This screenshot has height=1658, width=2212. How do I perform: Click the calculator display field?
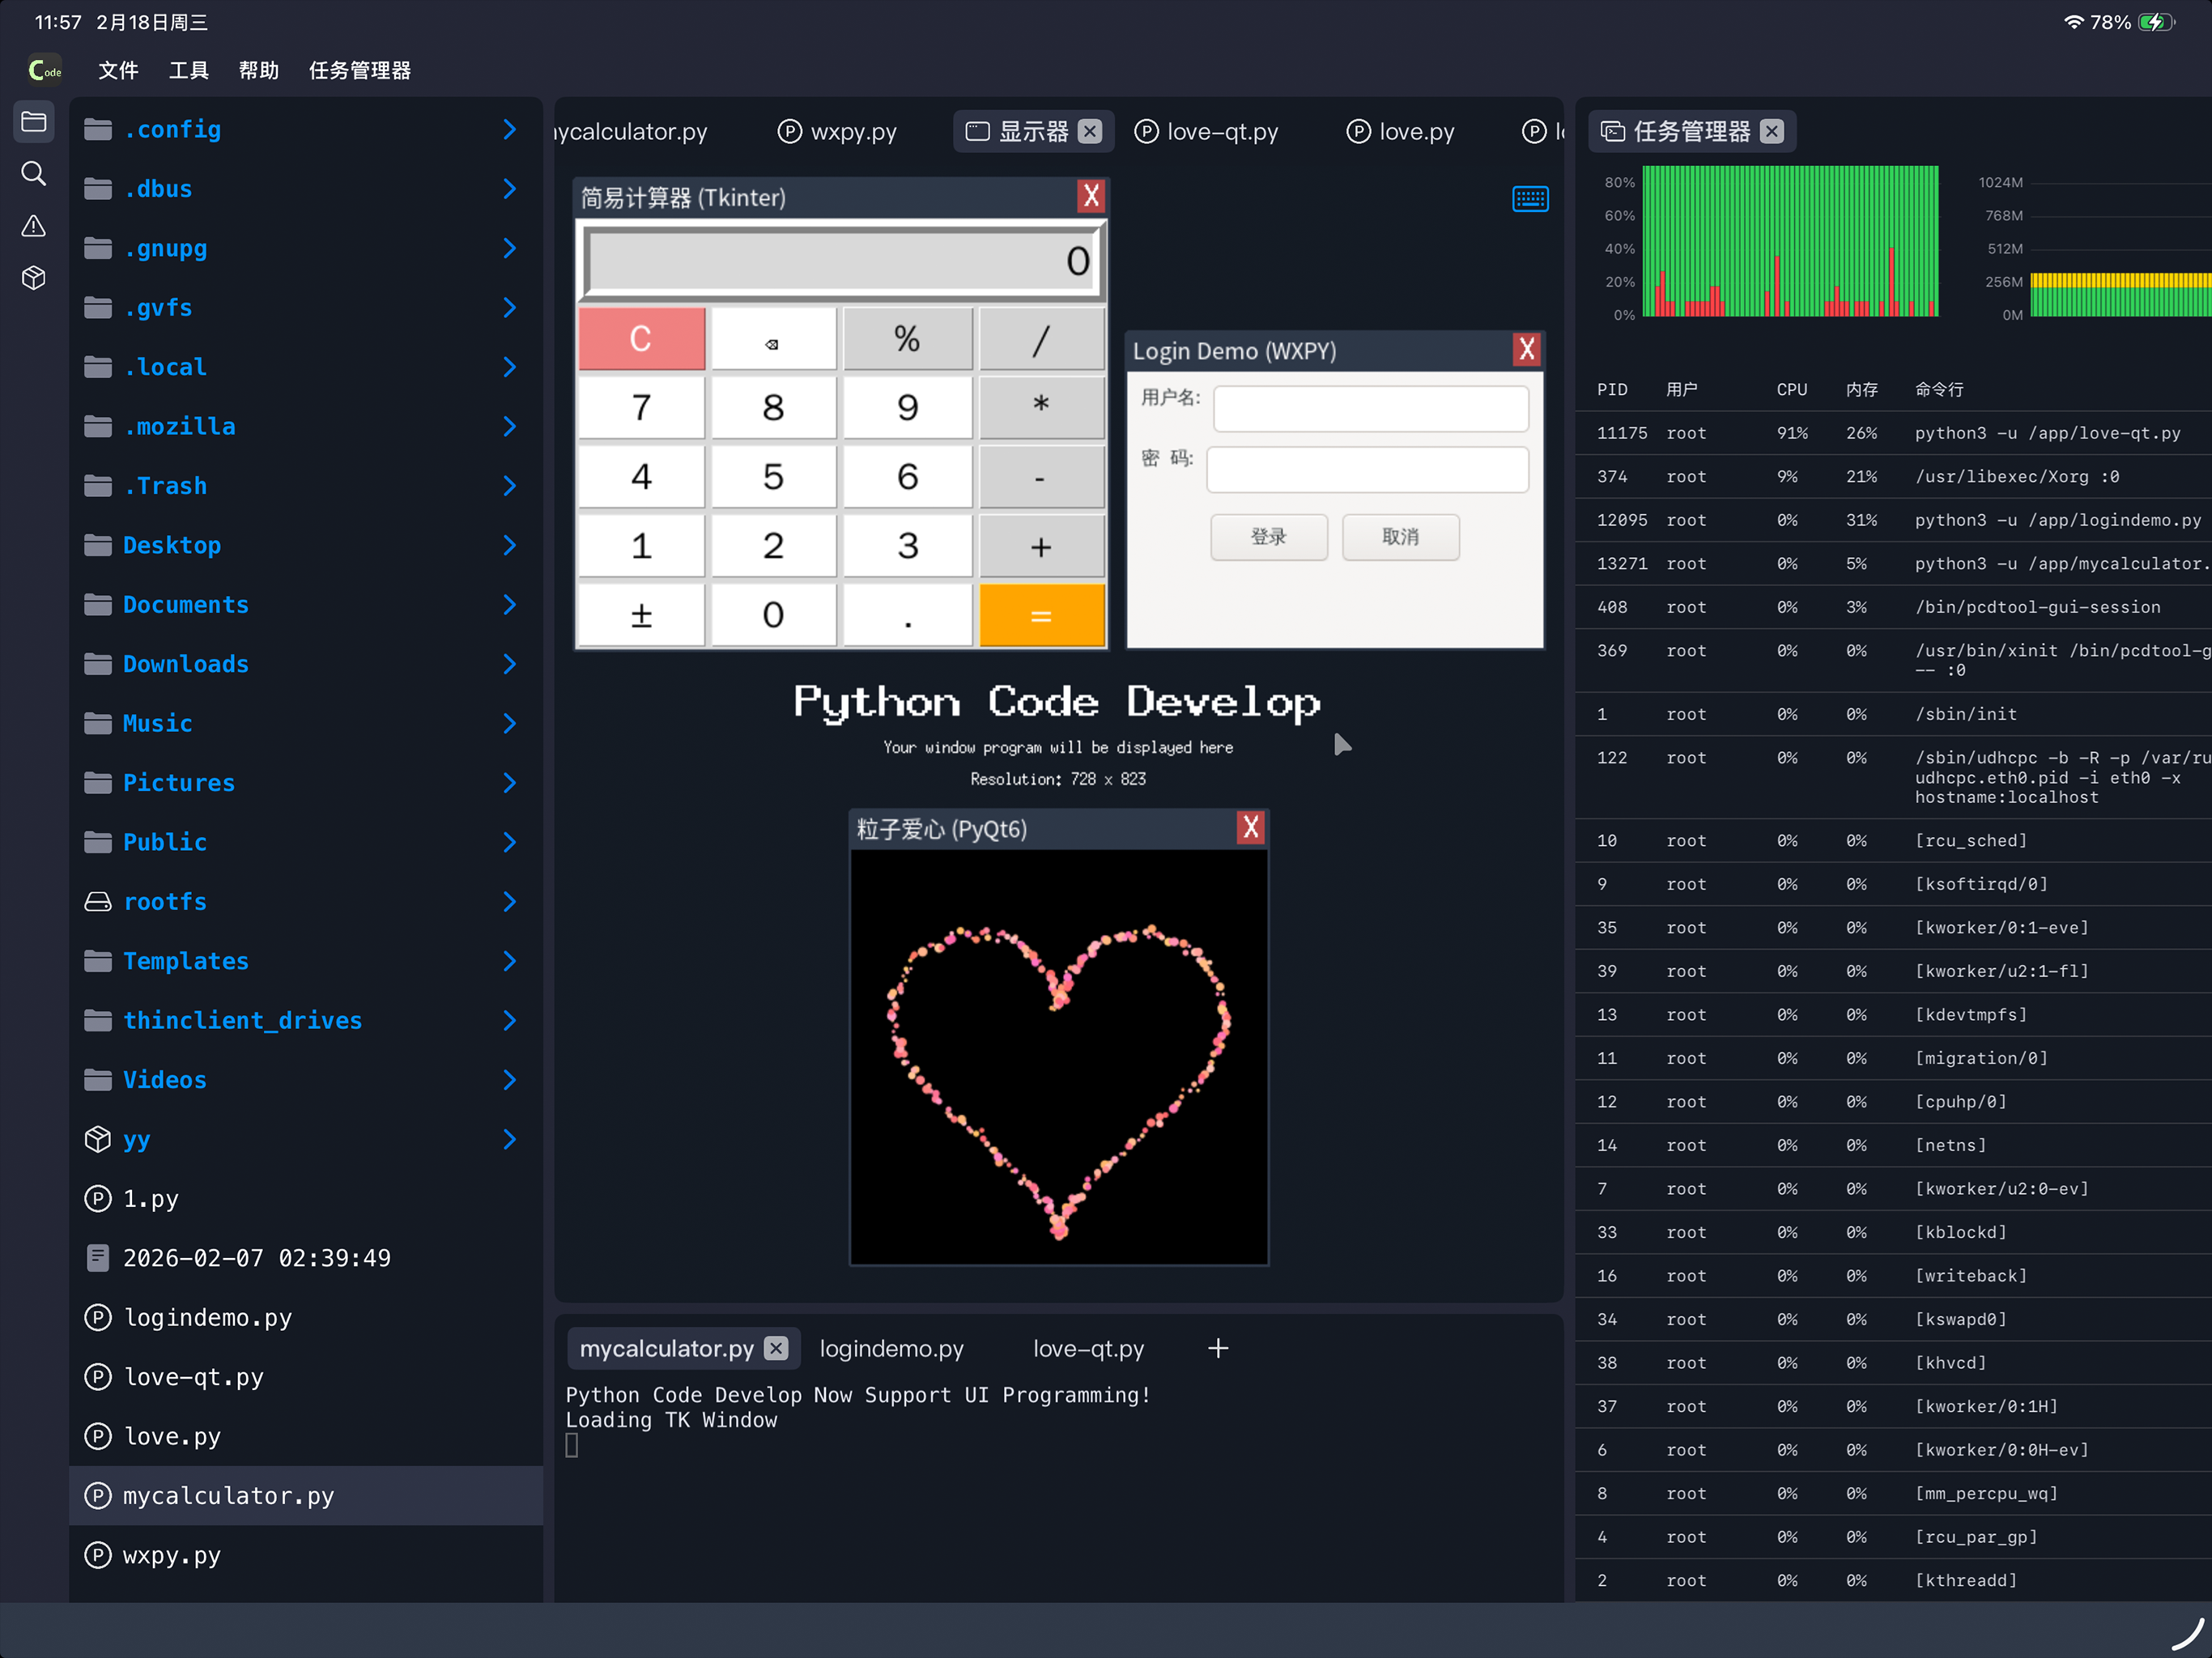coord(842,261)
